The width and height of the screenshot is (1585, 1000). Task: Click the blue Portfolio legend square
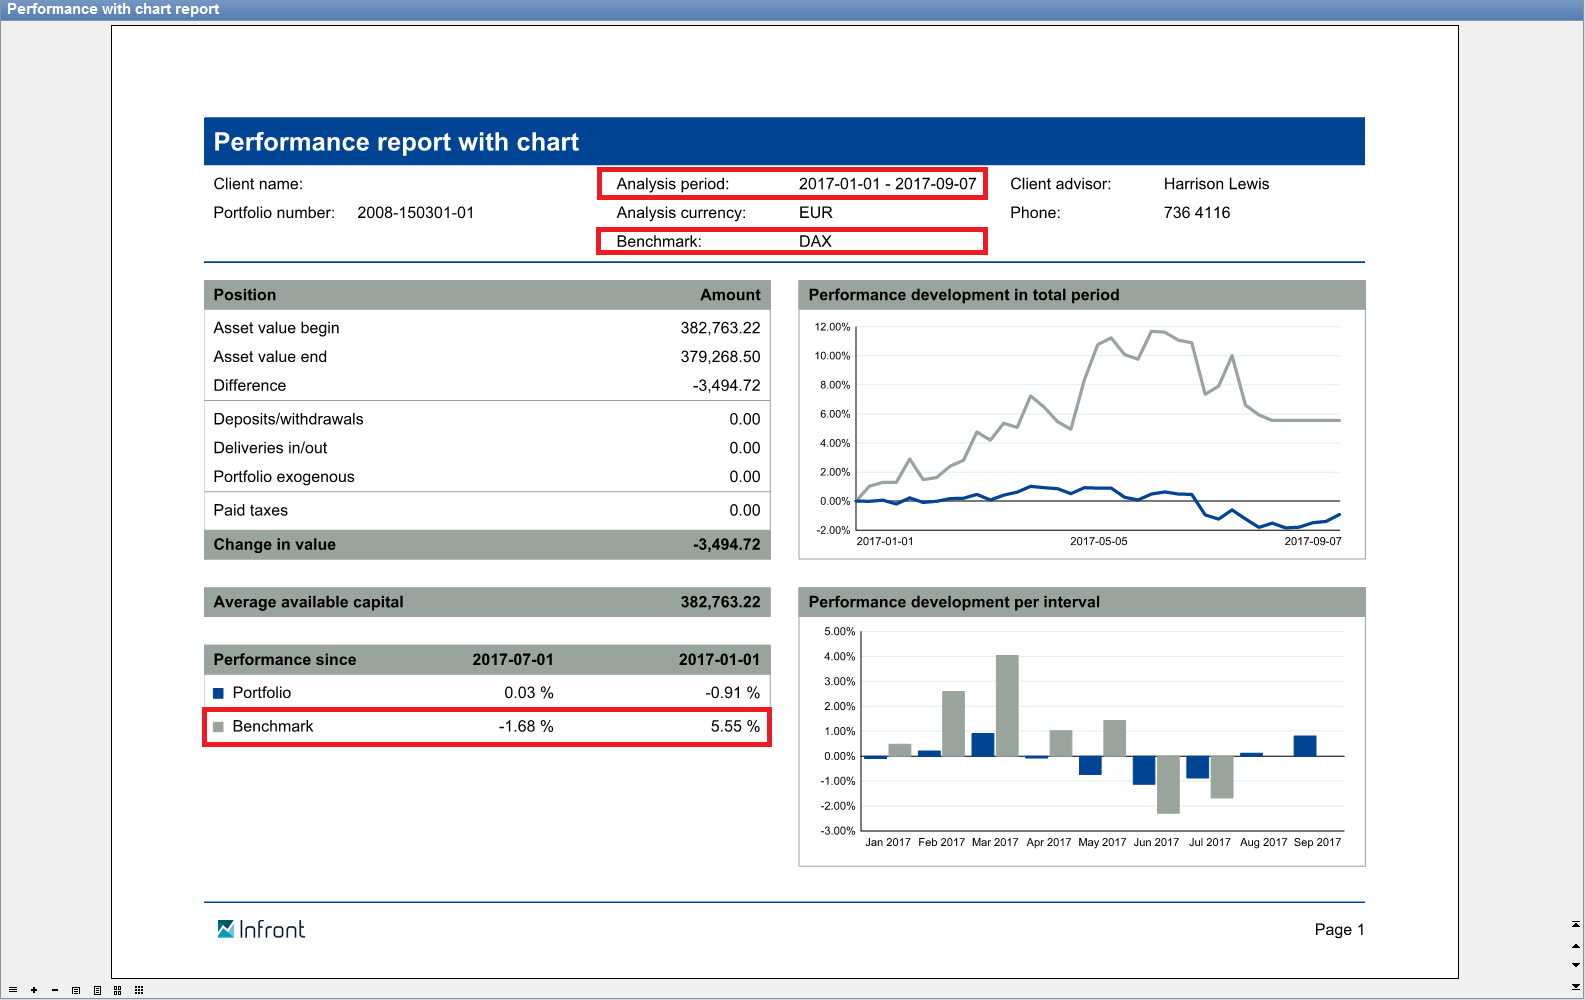click(218, 693)
